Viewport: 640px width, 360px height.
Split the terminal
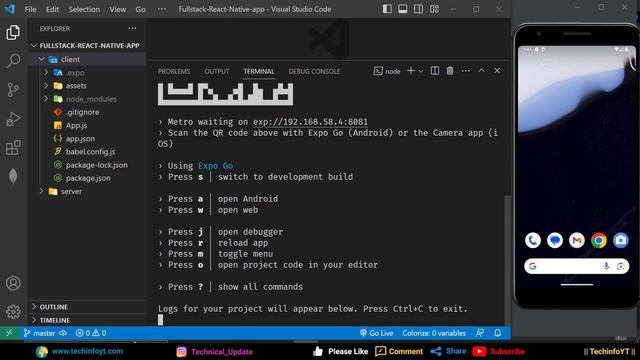435,71
